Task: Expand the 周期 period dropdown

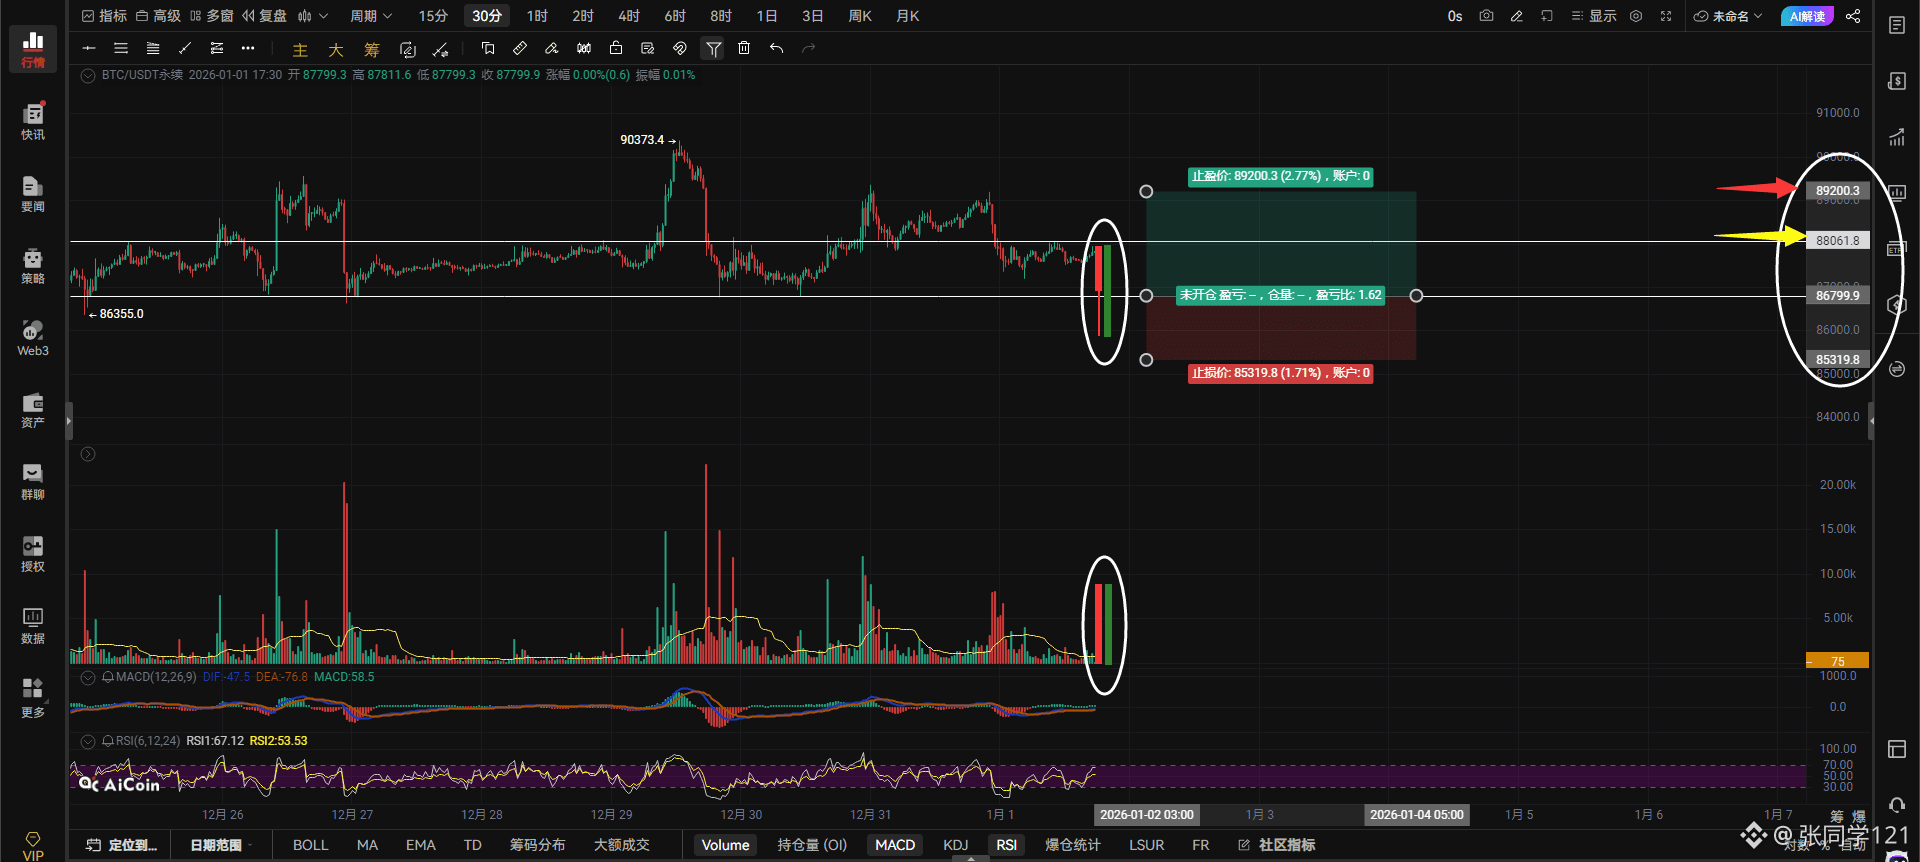Action: click(x=371, y=16)
